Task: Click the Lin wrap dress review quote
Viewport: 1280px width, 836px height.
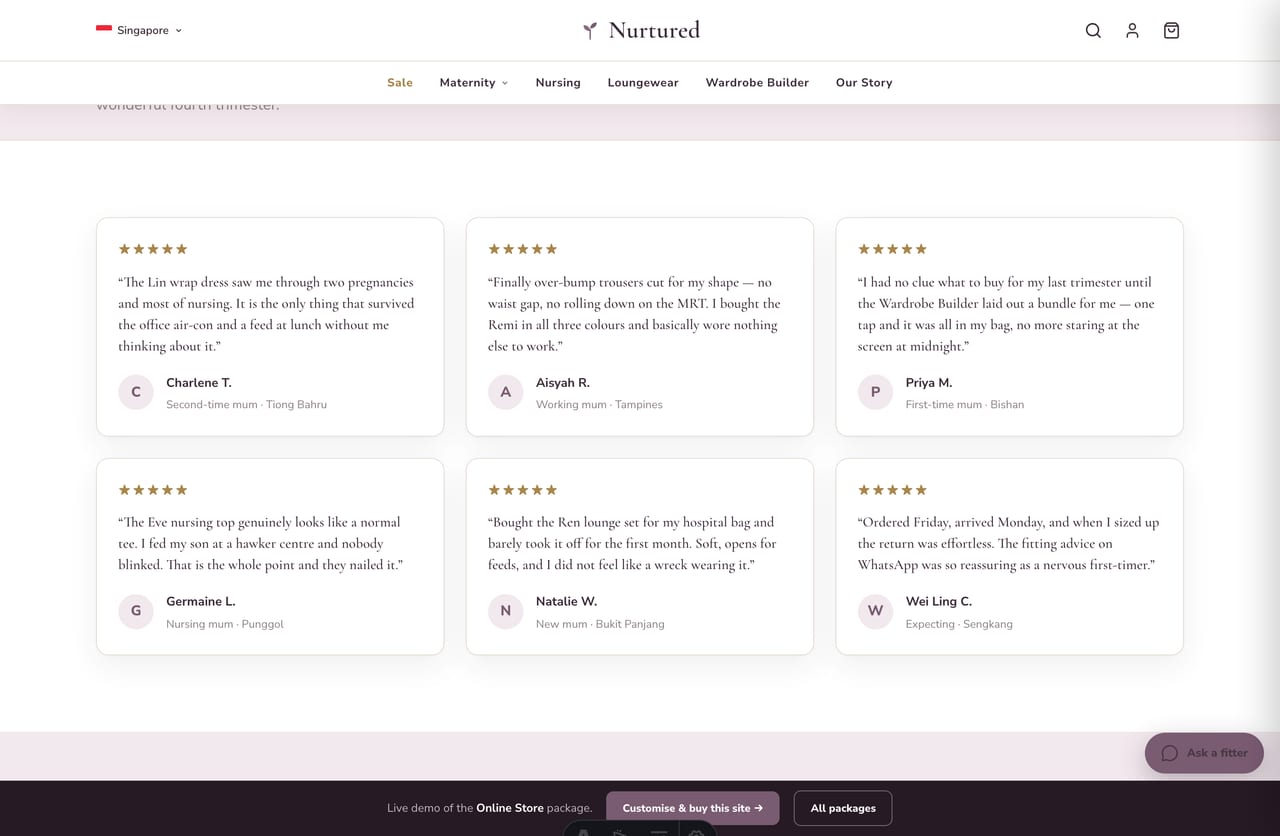Action: click(268, 314)
